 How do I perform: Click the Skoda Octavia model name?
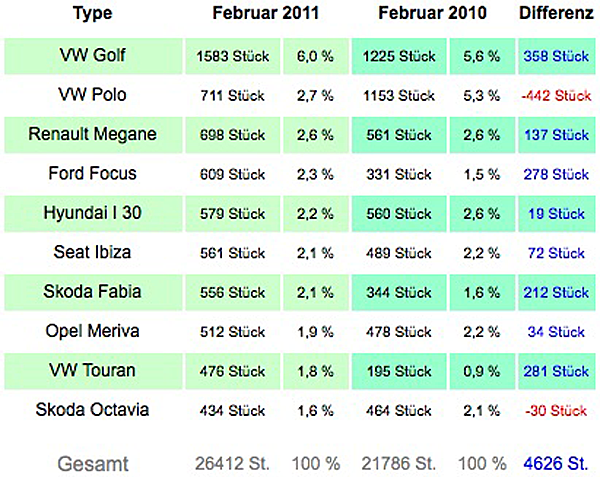pyautogui.click(x=92, y=410)
